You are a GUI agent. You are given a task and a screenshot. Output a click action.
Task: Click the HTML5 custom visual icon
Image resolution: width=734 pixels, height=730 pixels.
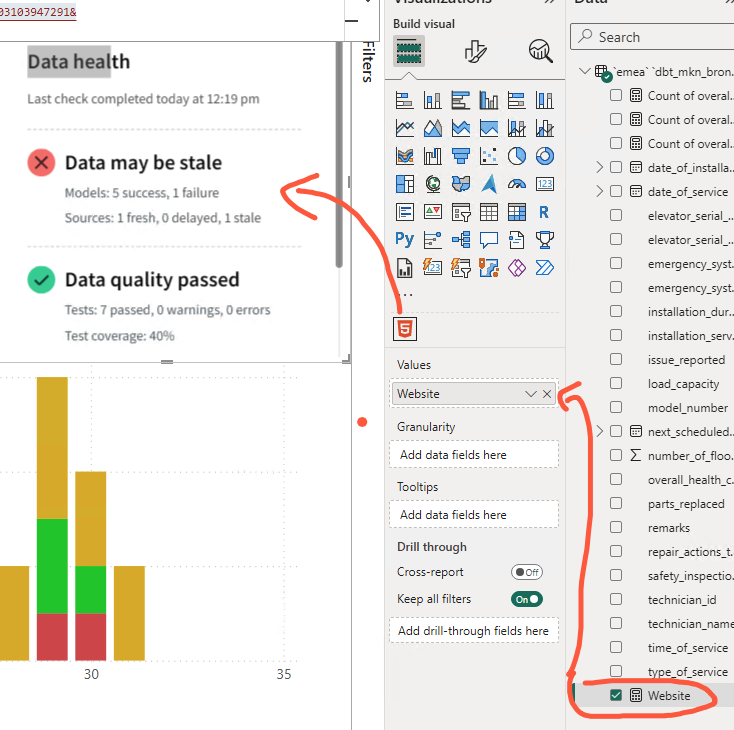405,328
